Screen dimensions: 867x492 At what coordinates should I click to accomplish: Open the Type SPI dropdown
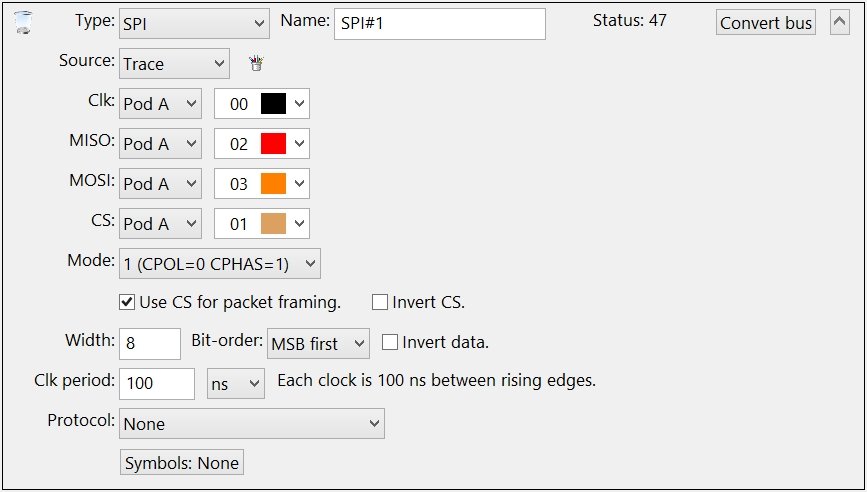click(194, 23)
